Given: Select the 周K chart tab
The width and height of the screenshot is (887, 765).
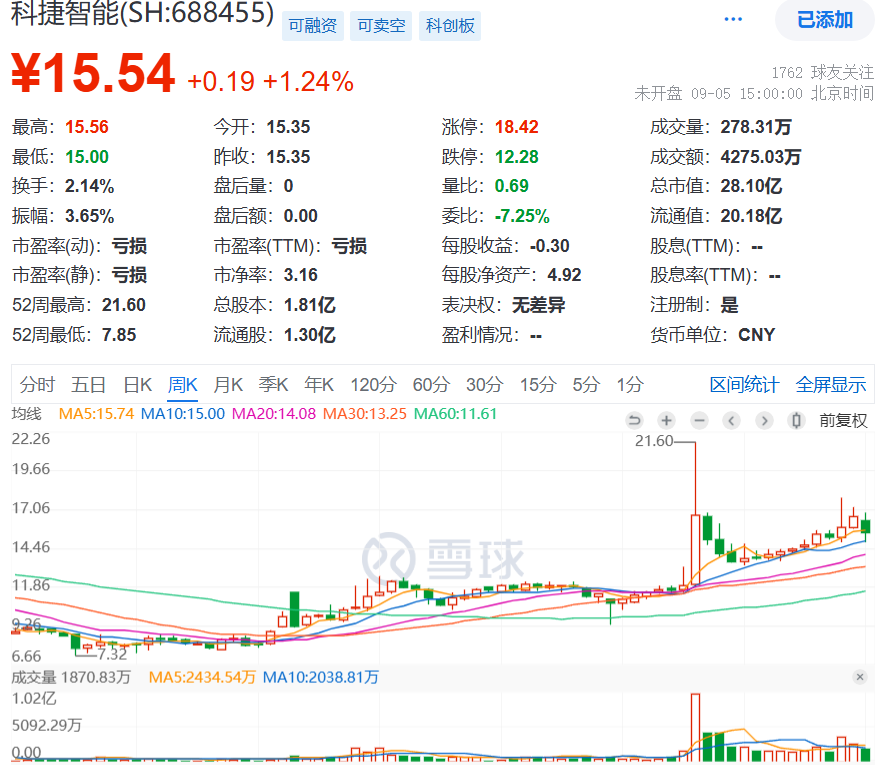Looking at the screenshot, I should pos(182,385).
